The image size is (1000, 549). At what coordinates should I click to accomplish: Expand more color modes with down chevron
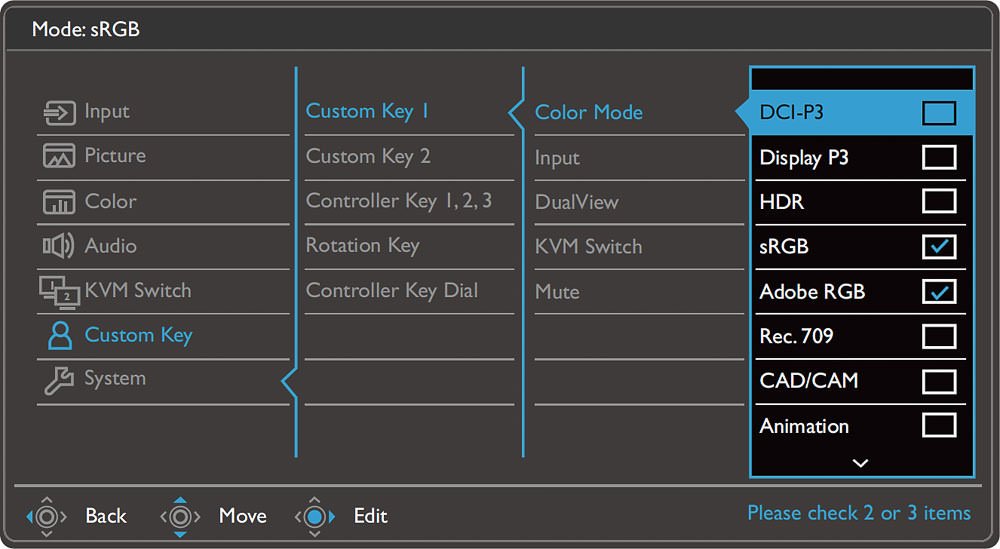(x=860, y=463)
